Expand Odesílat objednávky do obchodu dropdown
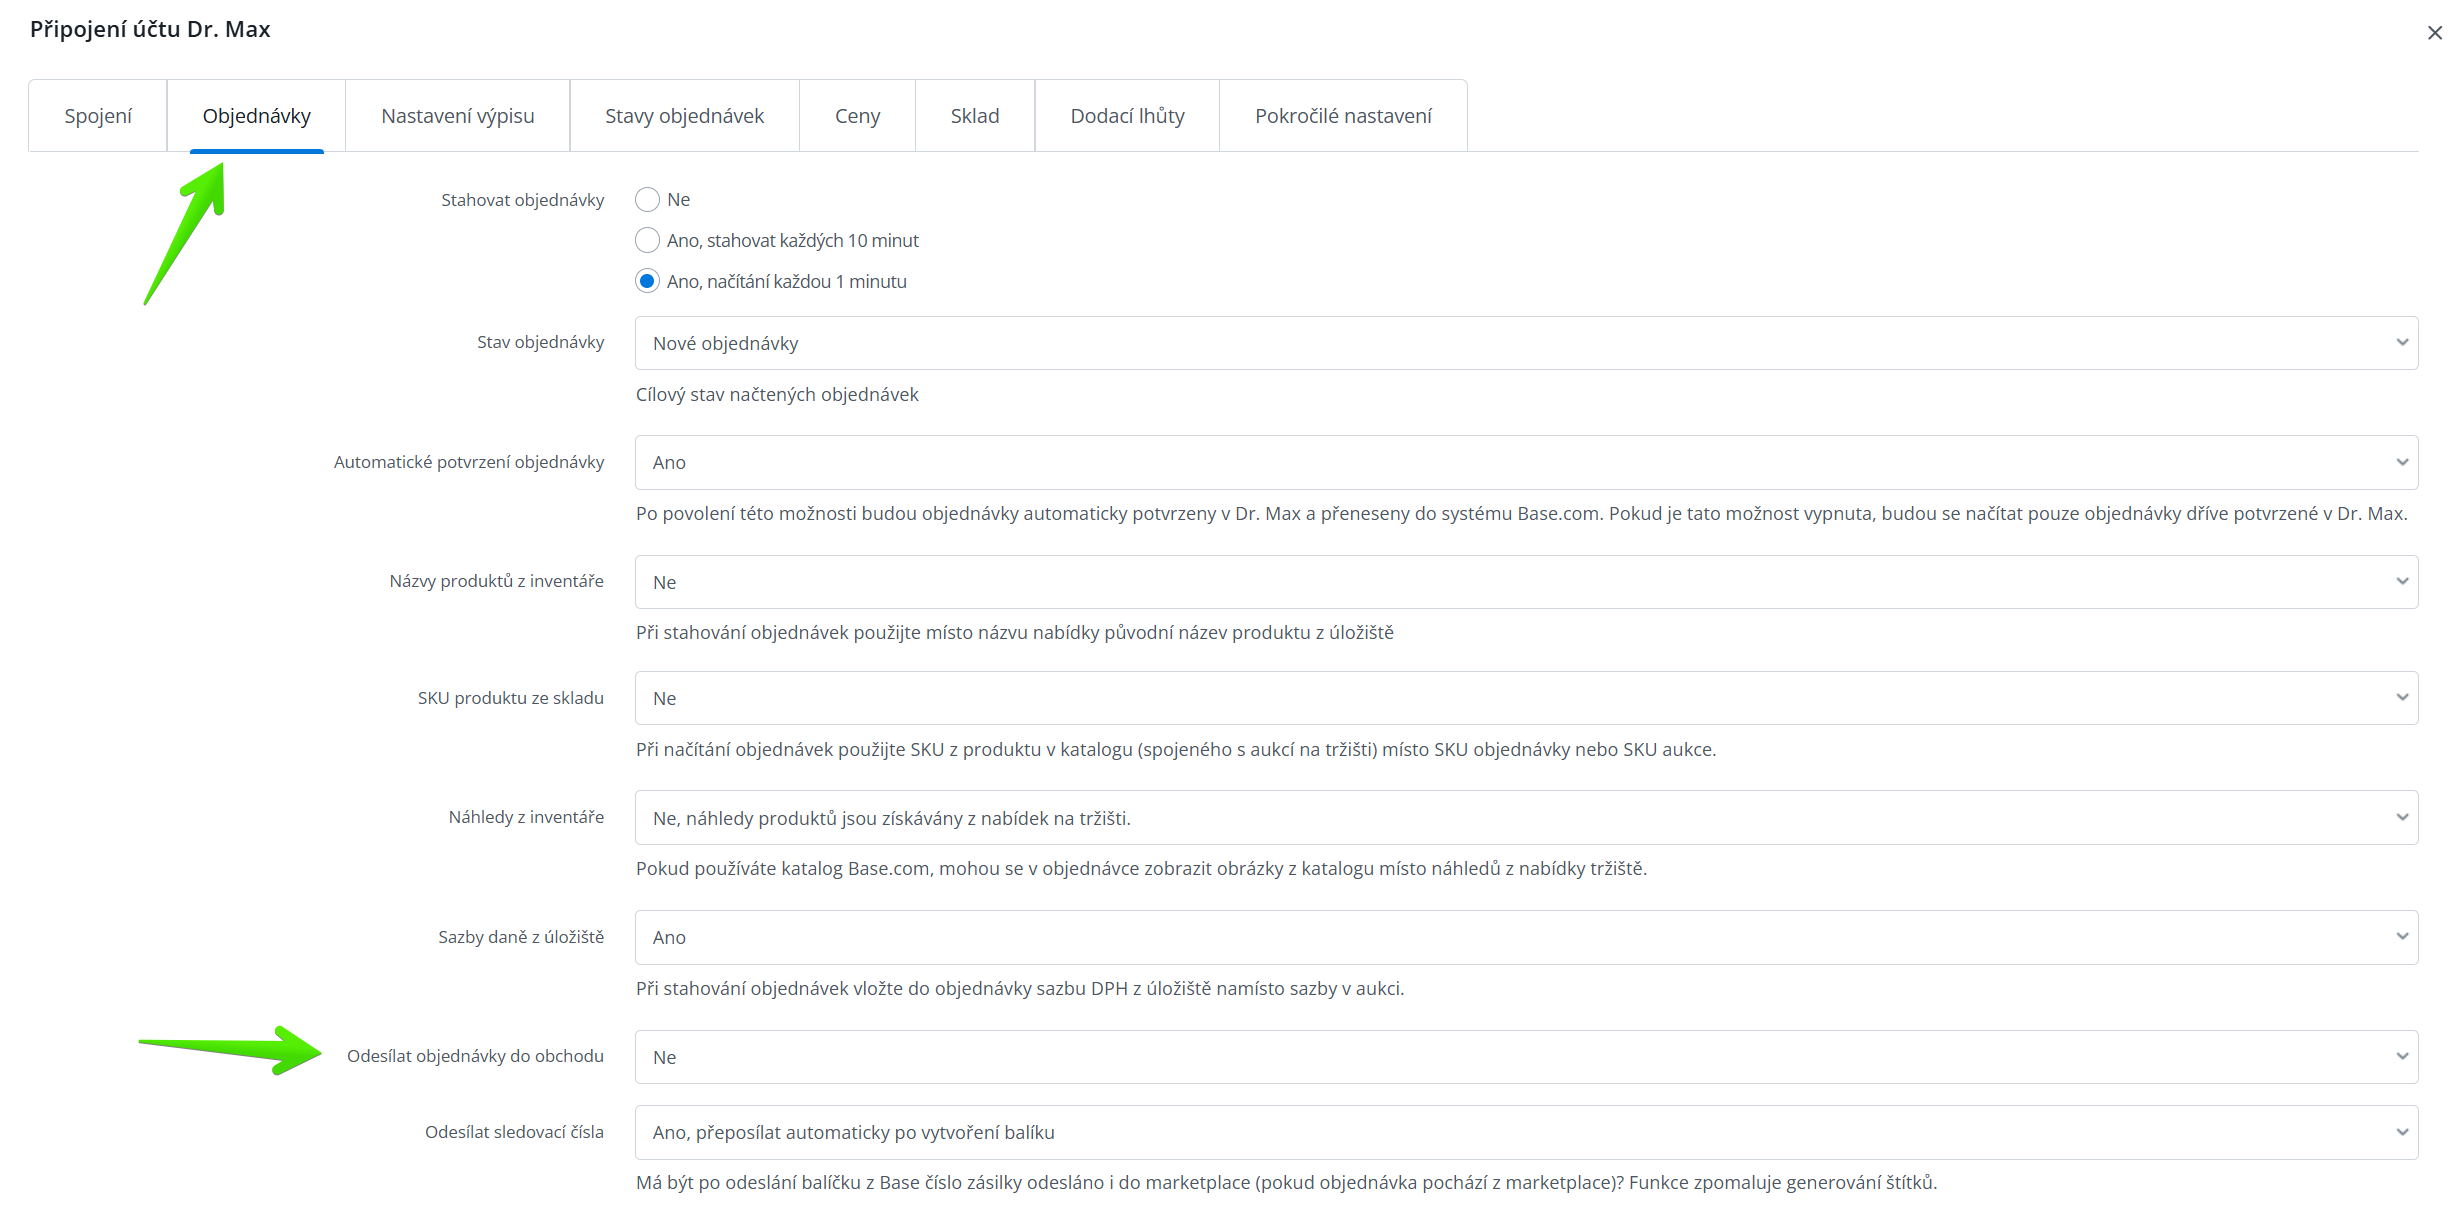This screenshot has height=1213, width=2459. (1525, 1057)
